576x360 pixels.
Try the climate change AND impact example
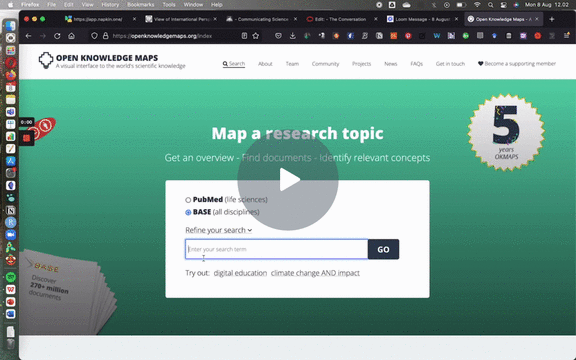click(315, 273)
